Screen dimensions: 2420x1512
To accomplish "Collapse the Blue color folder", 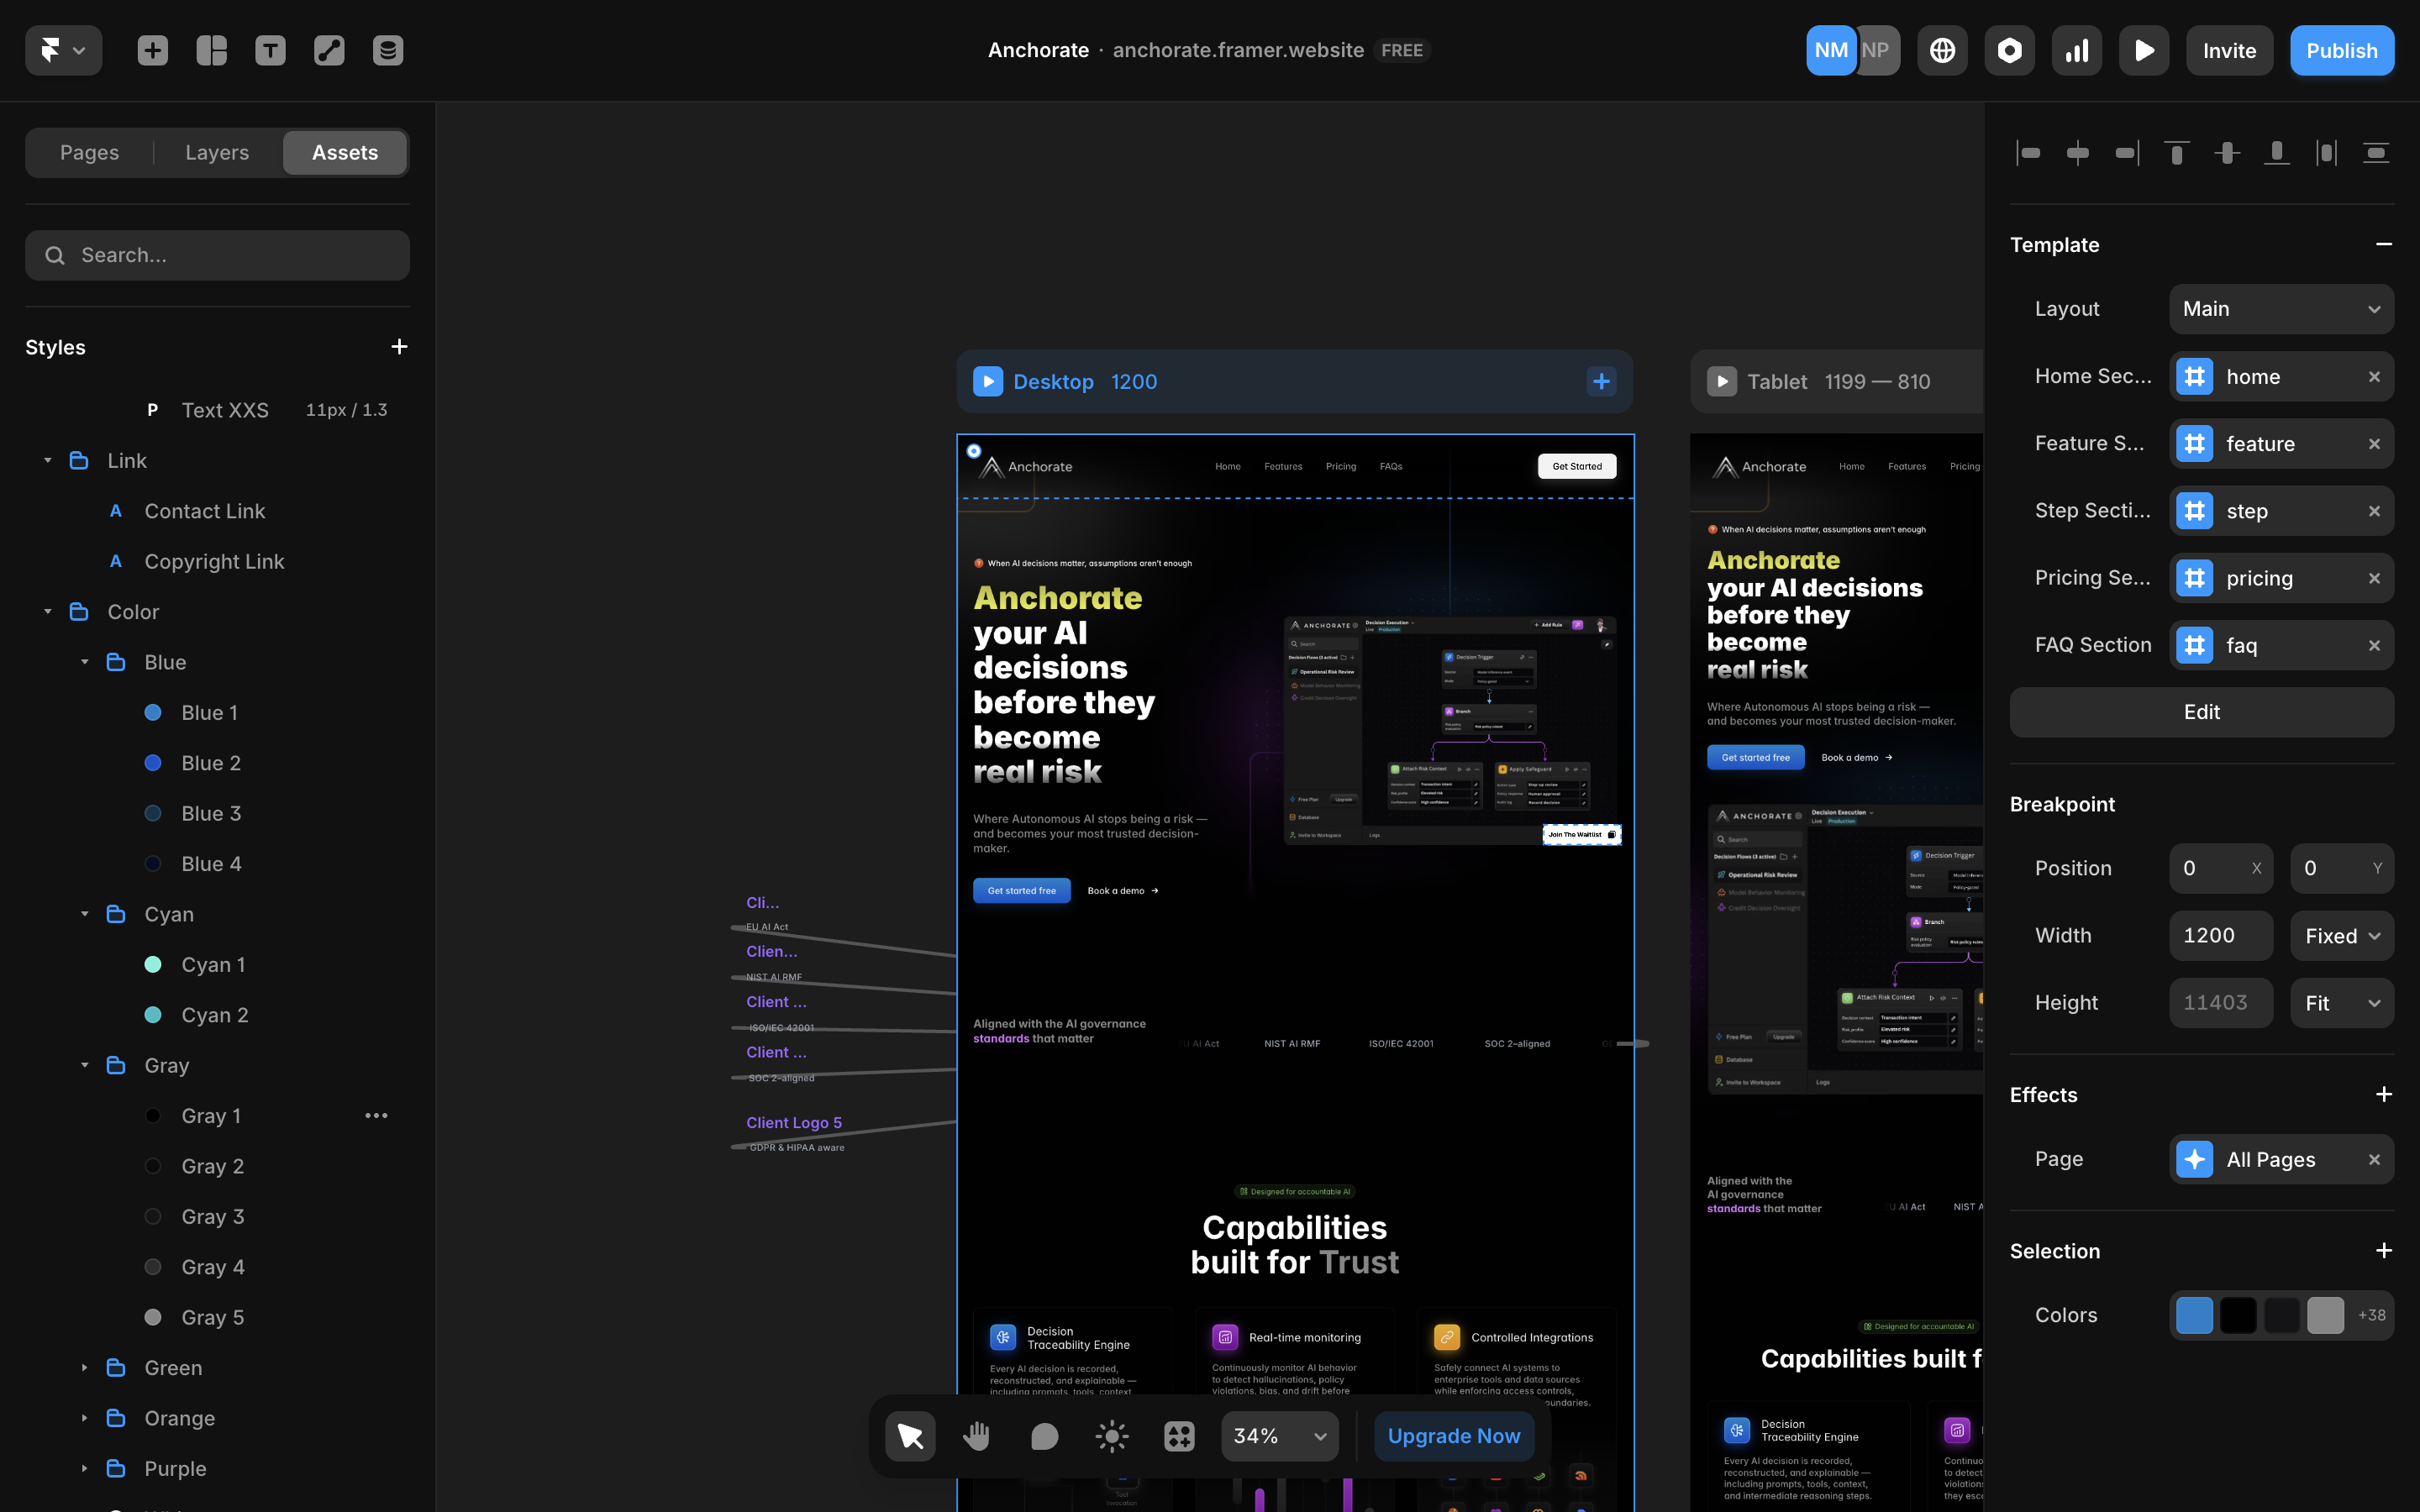I will click(x=85, y=662).
